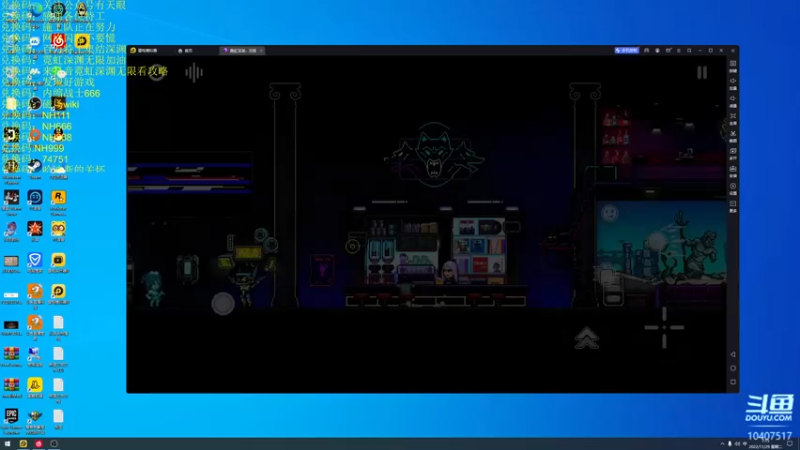Open the Windows Start menu
Viewport: 800px width, 450px height.
pos(7,444)
